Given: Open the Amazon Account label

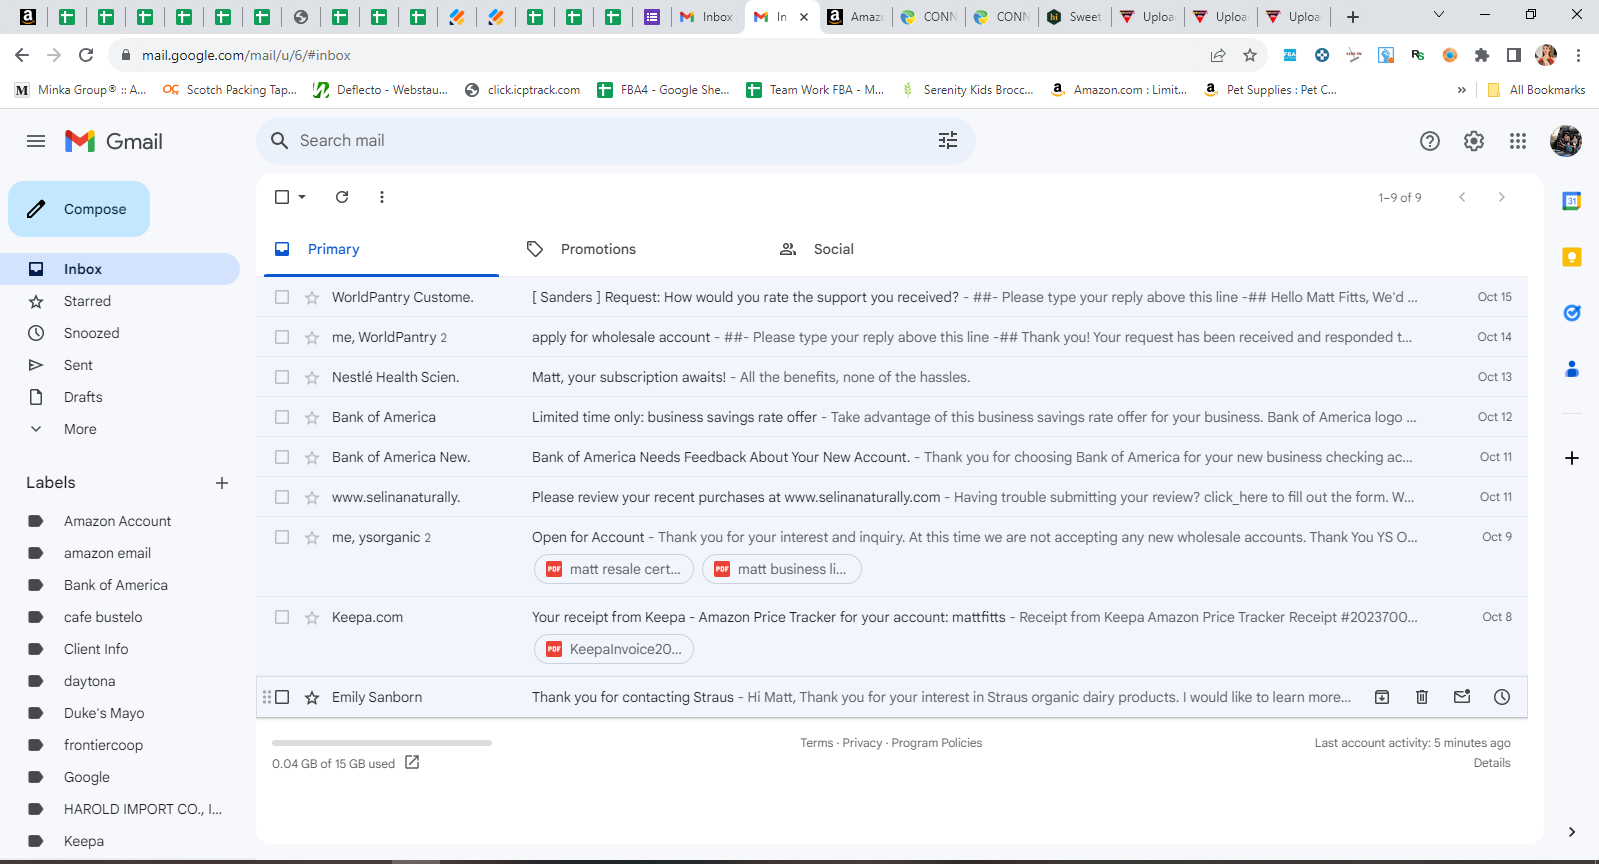Looking at the screenshot, I should point(117,521).
